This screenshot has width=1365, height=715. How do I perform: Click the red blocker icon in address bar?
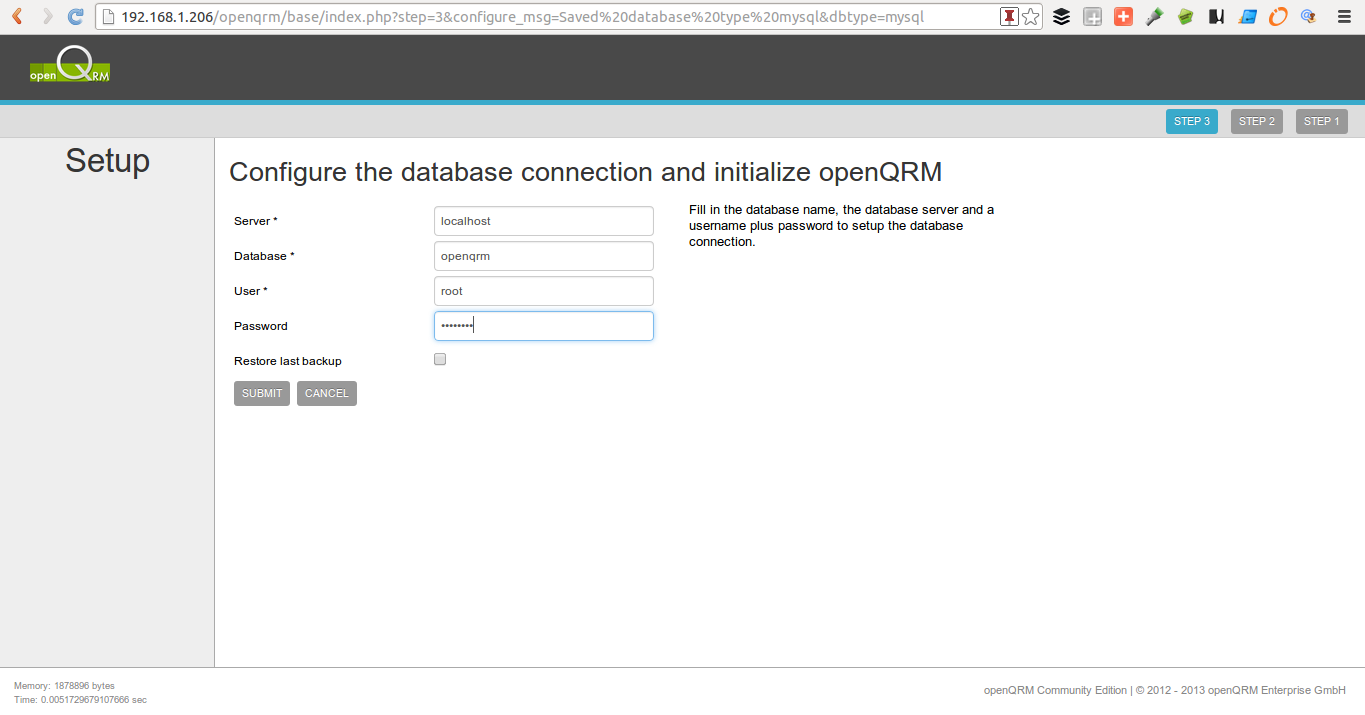pos(1008,16)
